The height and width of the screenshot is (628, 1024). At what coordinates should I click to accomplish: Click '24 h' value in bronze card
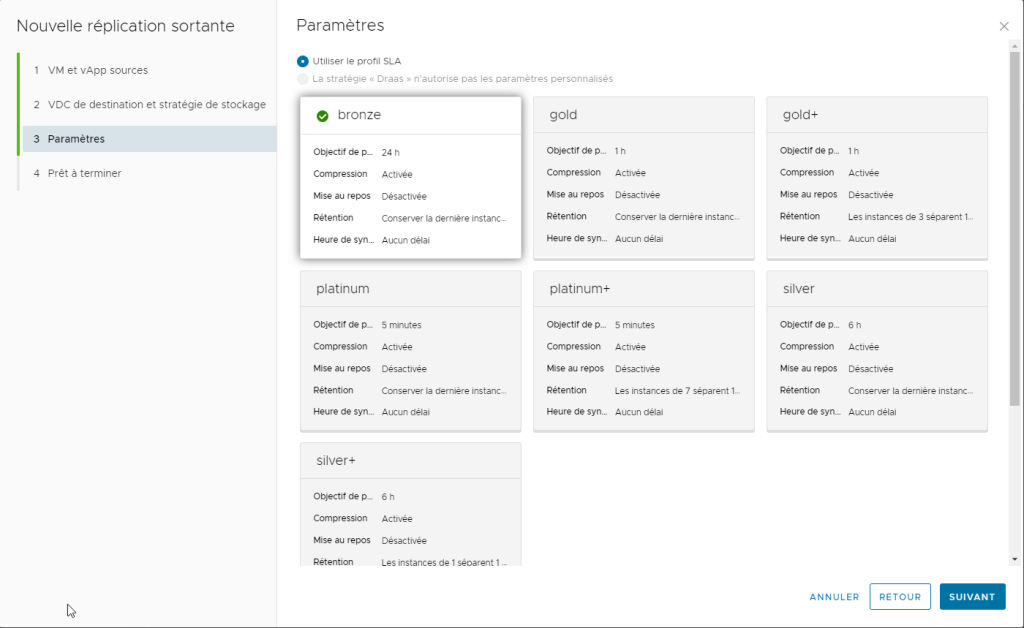coord(391,152)
